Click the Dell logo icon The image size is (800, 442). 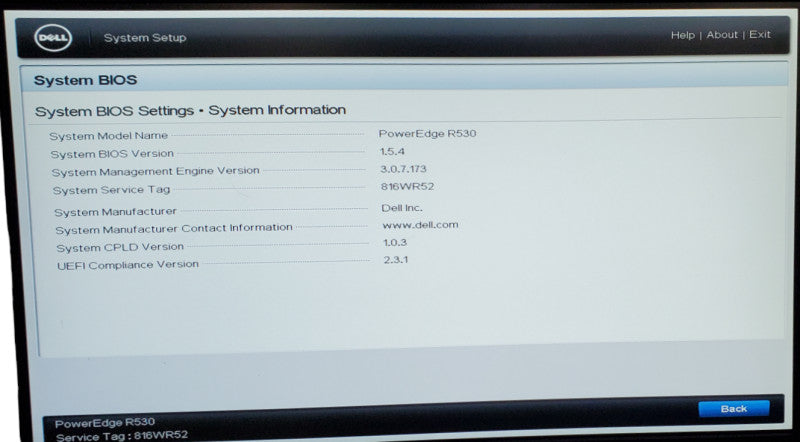(x=53, y=38)
